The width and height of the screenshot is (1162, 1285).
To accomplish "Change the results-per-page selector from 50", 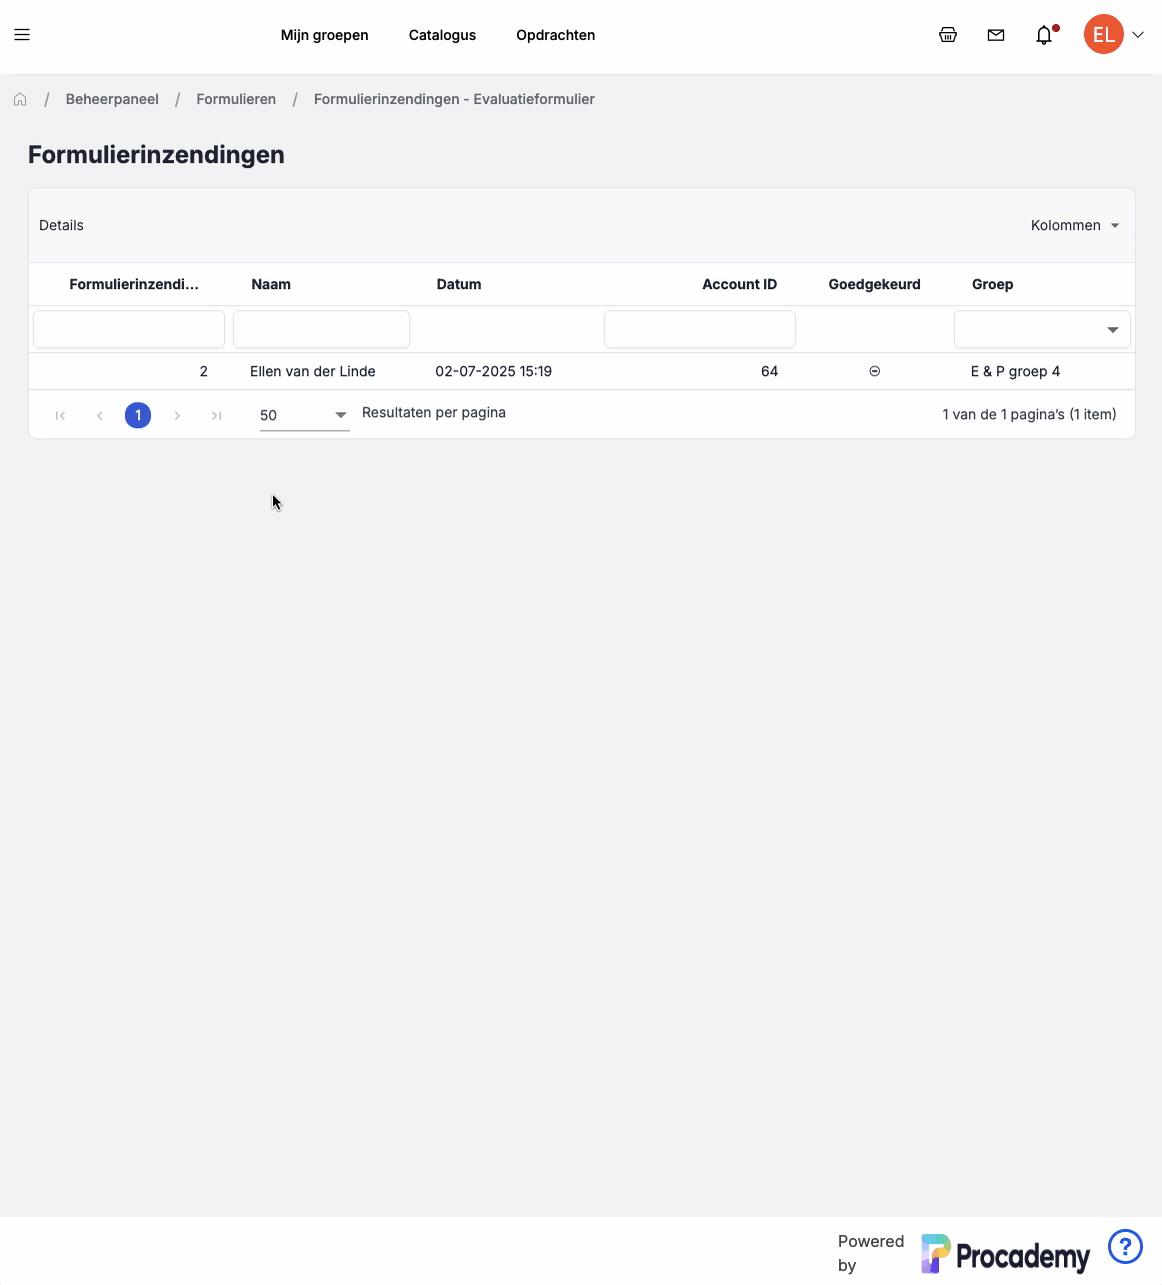I will 304,415.
